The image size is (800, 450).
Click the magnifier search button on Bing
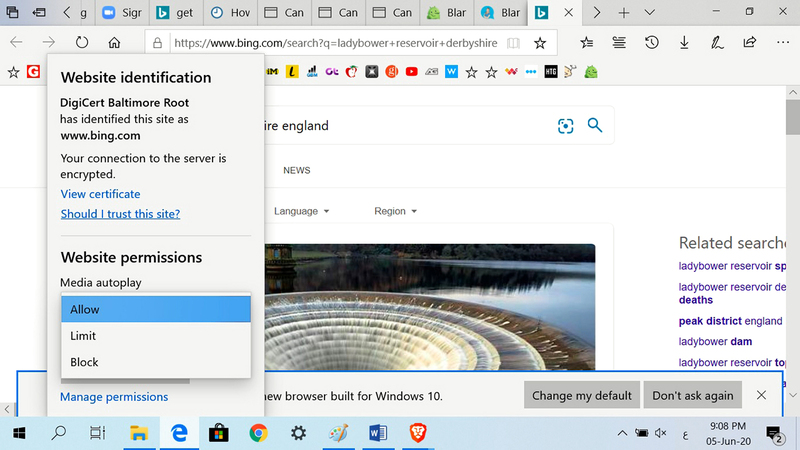595,126
